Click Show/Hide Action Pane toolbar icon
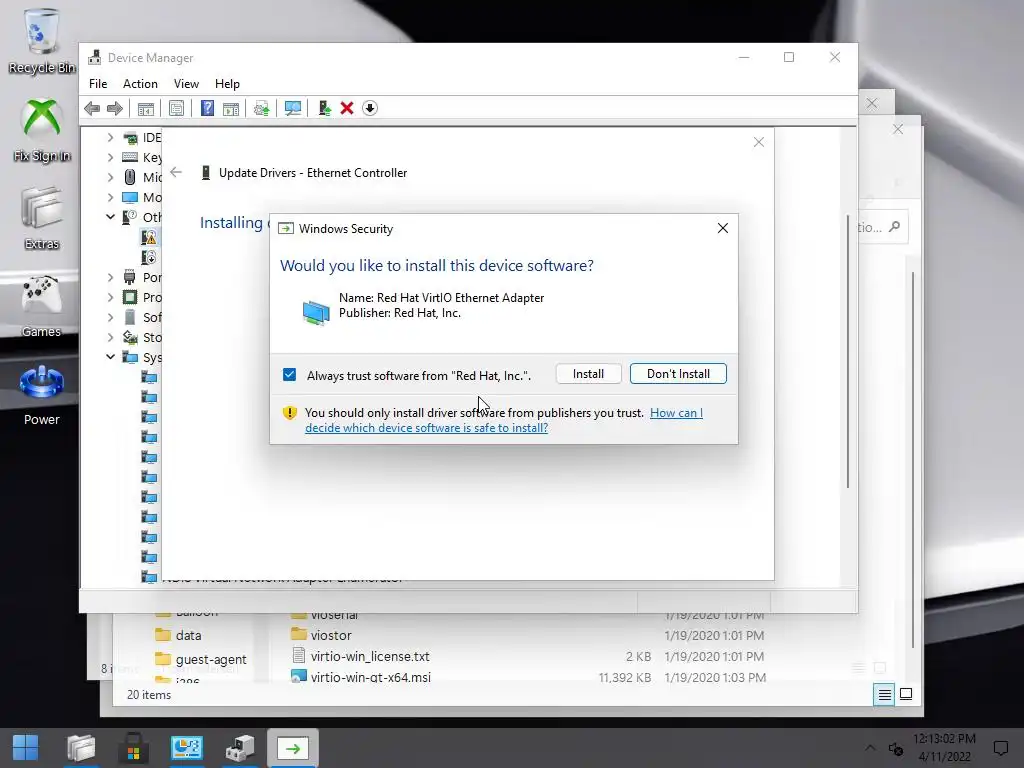 coord(231,108)
